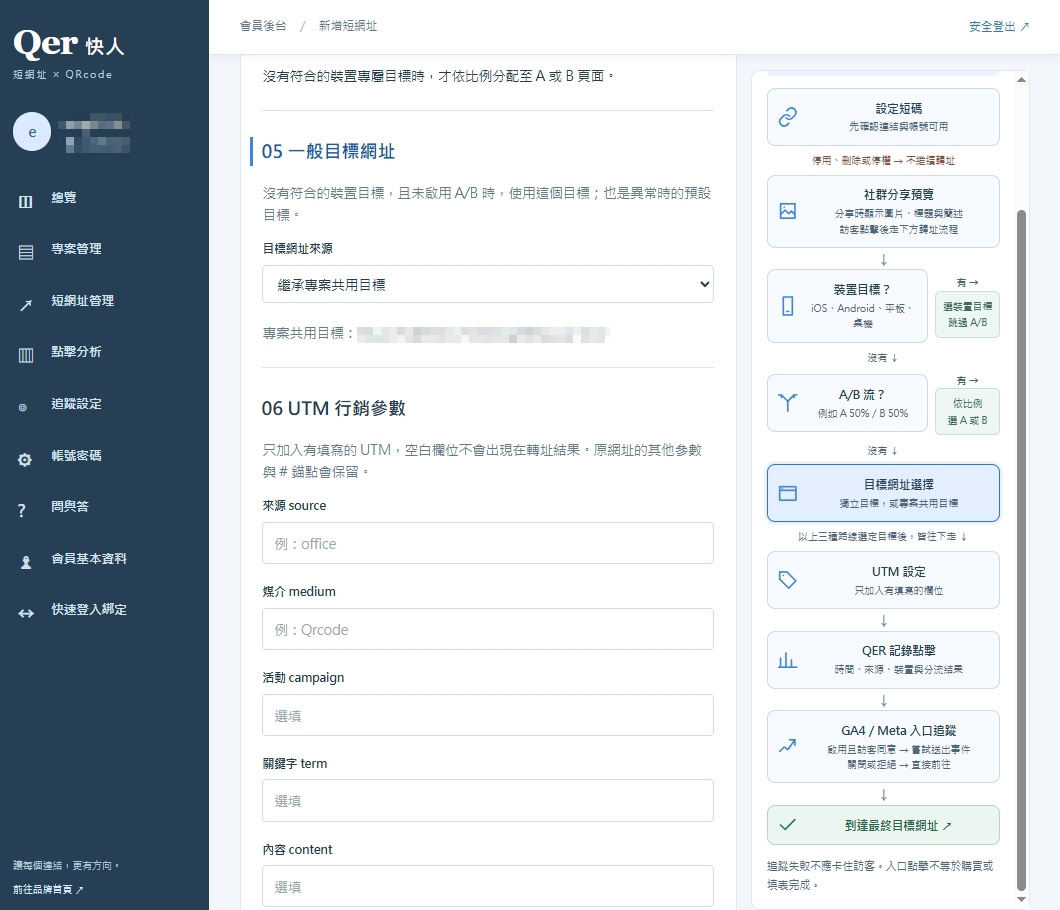Select the A/B 流？ flow card
Image resolution: width=1060 pixels, height=910 pixels.
click(847, 403)
